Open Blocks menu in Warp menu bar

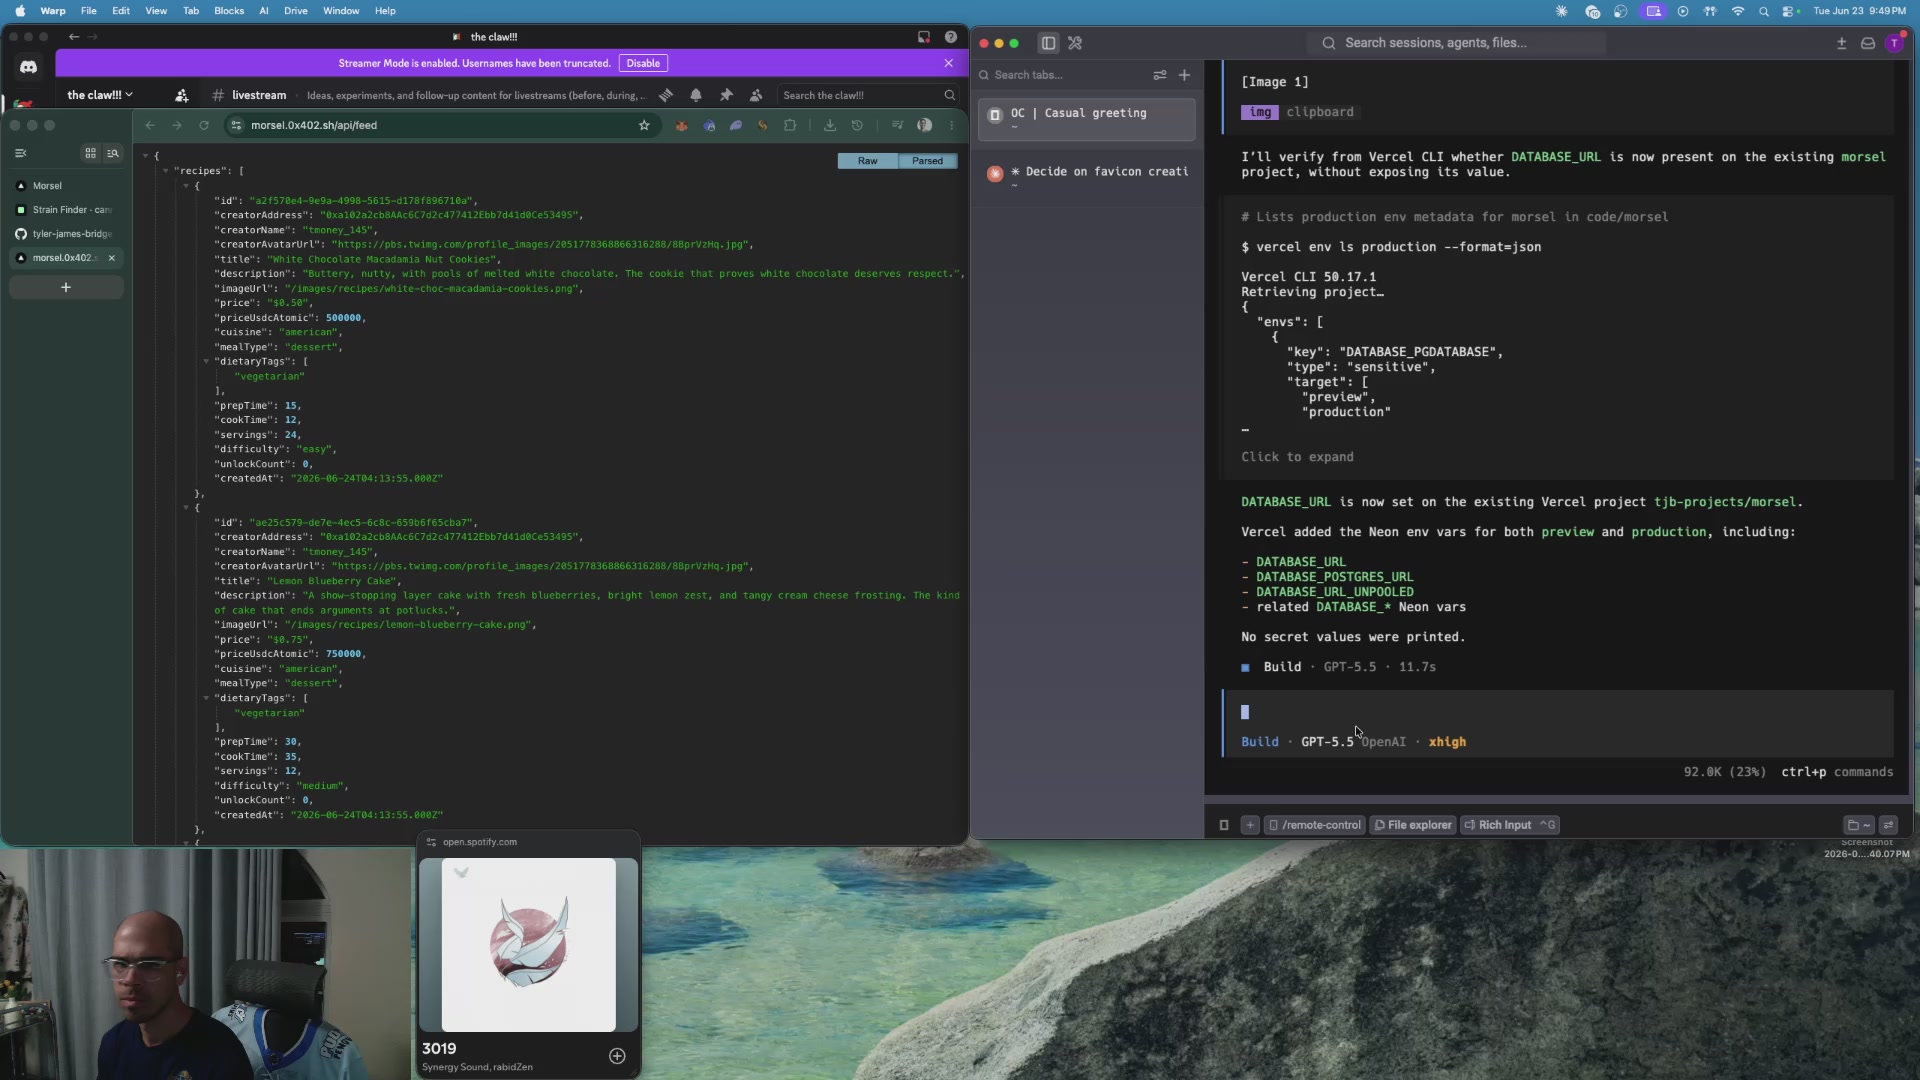[x=229, y=11]
